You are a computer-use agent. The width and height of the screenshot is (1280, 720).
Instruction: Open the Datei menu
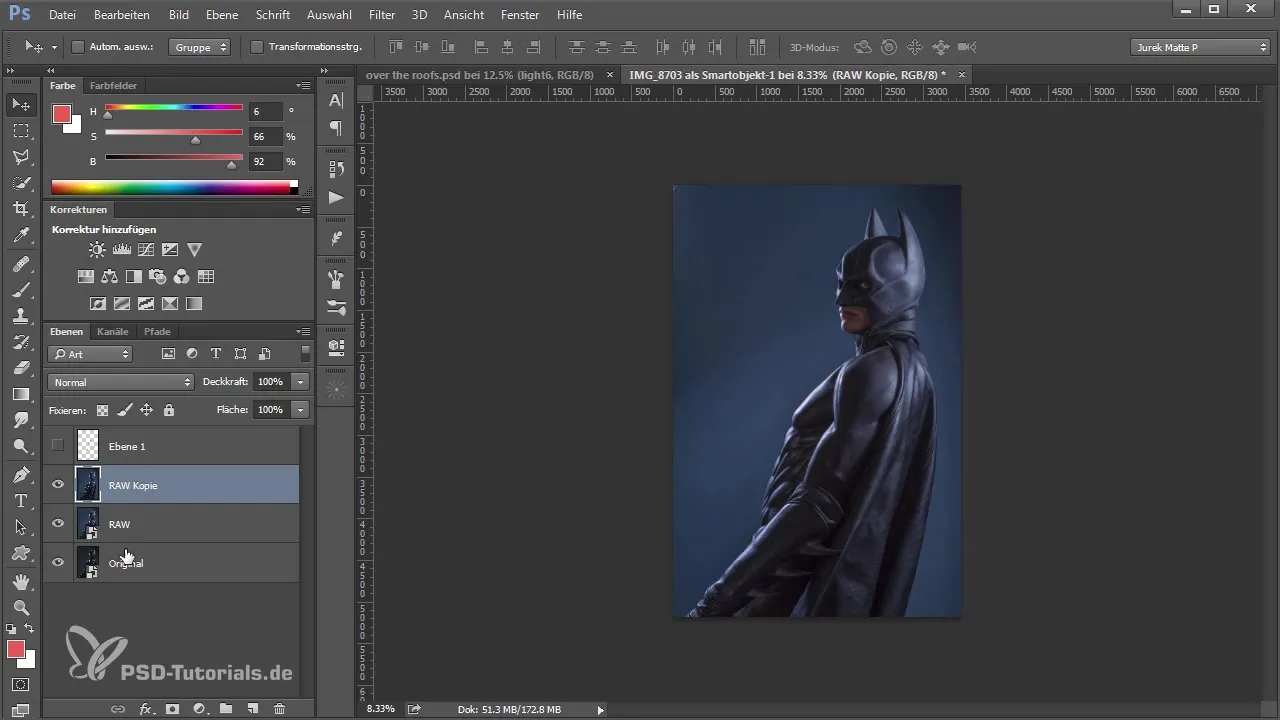(62, 15)
